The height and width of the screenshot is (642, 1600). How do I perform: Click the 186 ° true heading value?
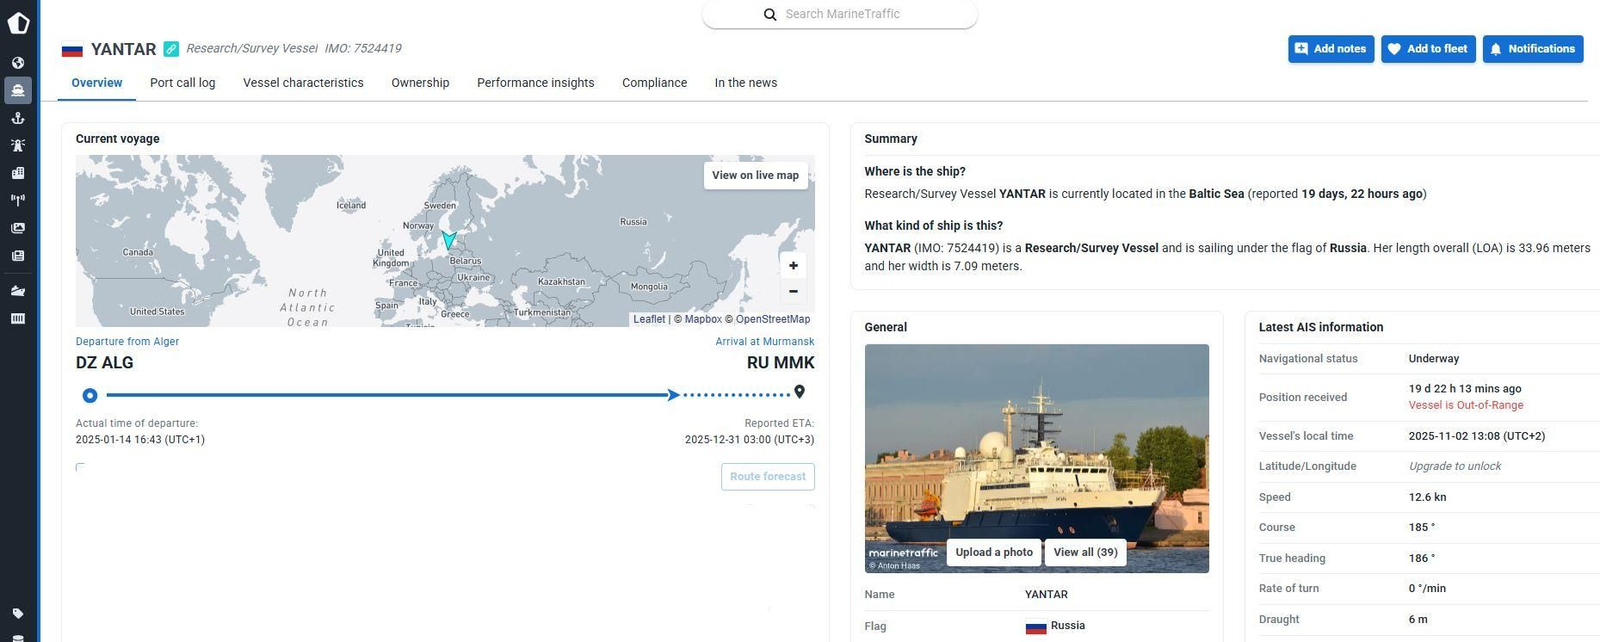click(1422, 558)
